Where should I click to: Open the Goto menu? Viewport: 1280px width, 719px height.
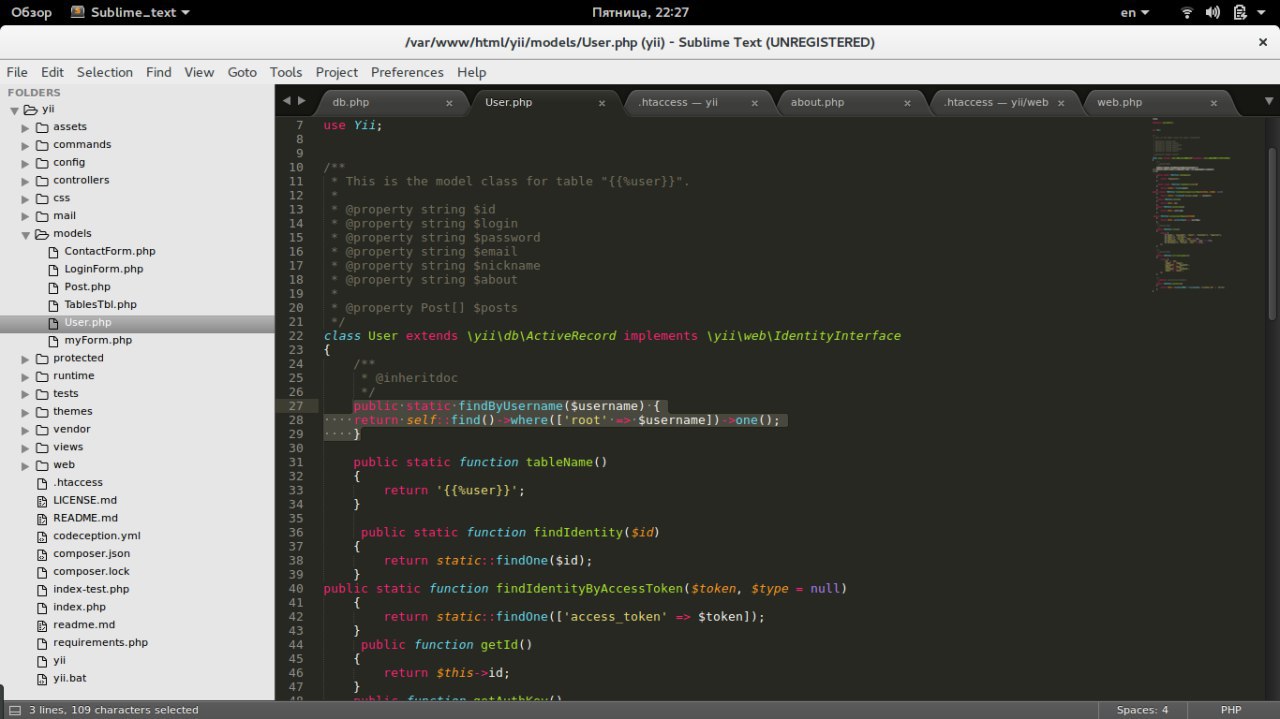click(242, 72)
